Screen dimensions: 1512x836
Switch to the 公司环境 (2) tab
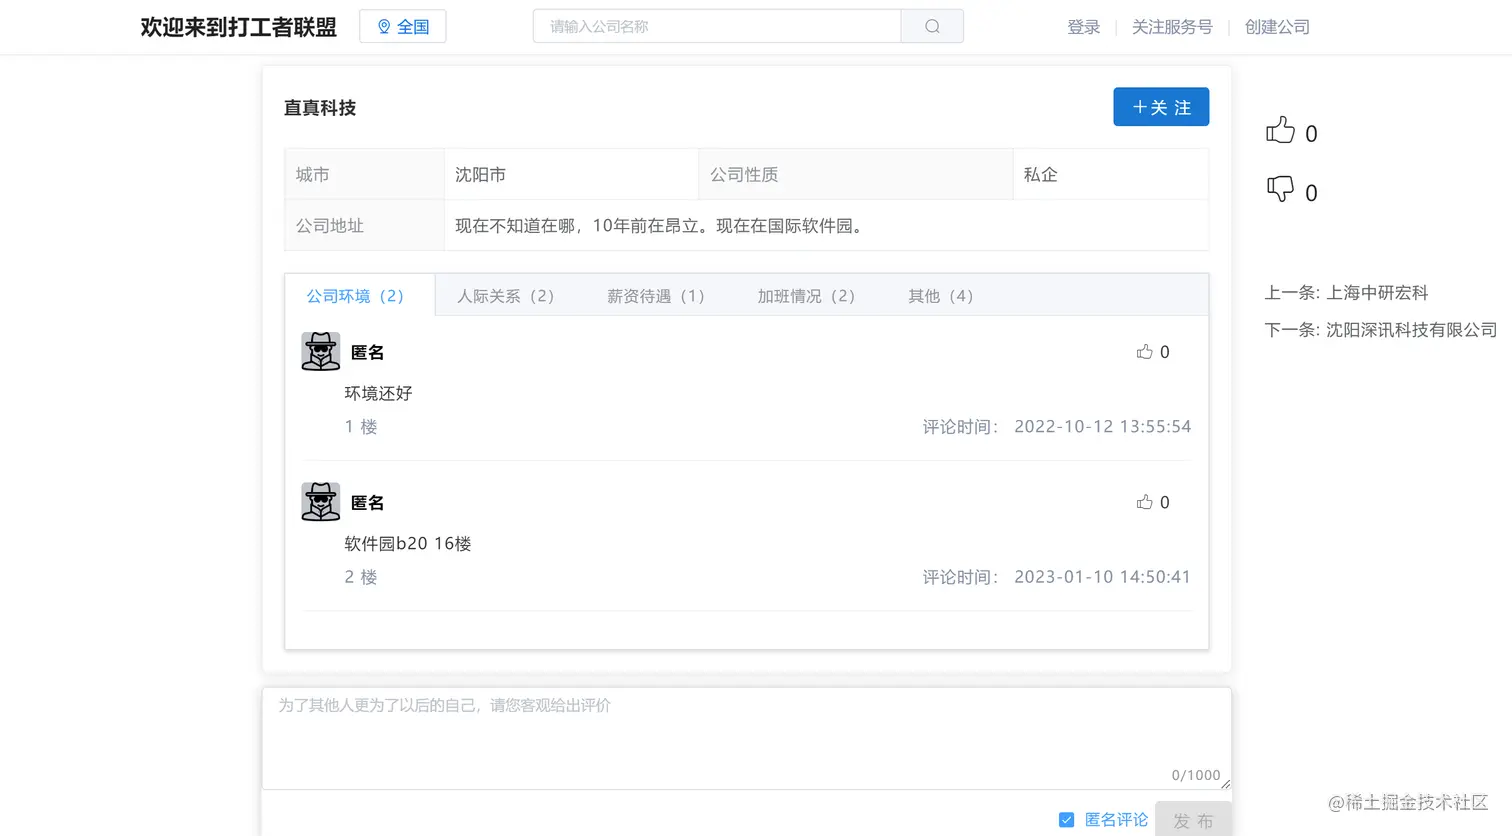pos(360,296)
